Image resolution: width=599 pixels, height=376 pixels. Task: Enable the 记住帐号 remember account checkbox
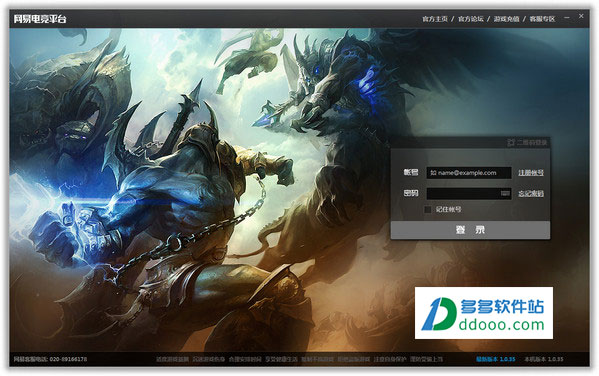tap(428, 209)
